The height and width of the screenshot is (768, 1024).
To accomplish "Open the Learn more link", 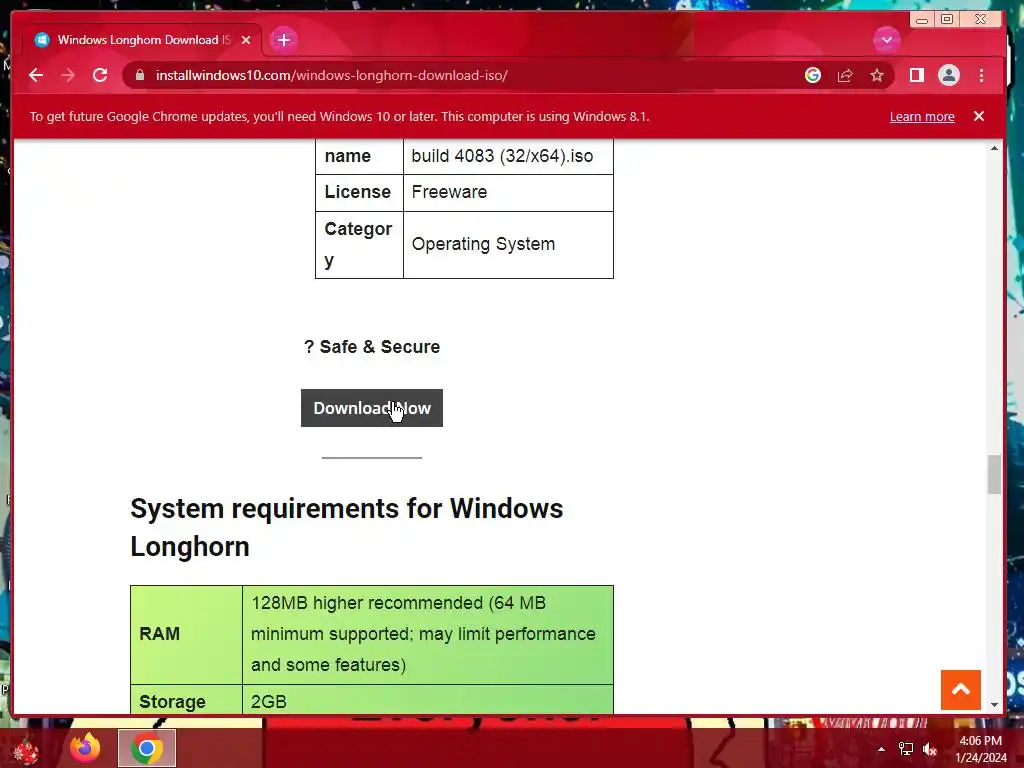I will (921, 117).
